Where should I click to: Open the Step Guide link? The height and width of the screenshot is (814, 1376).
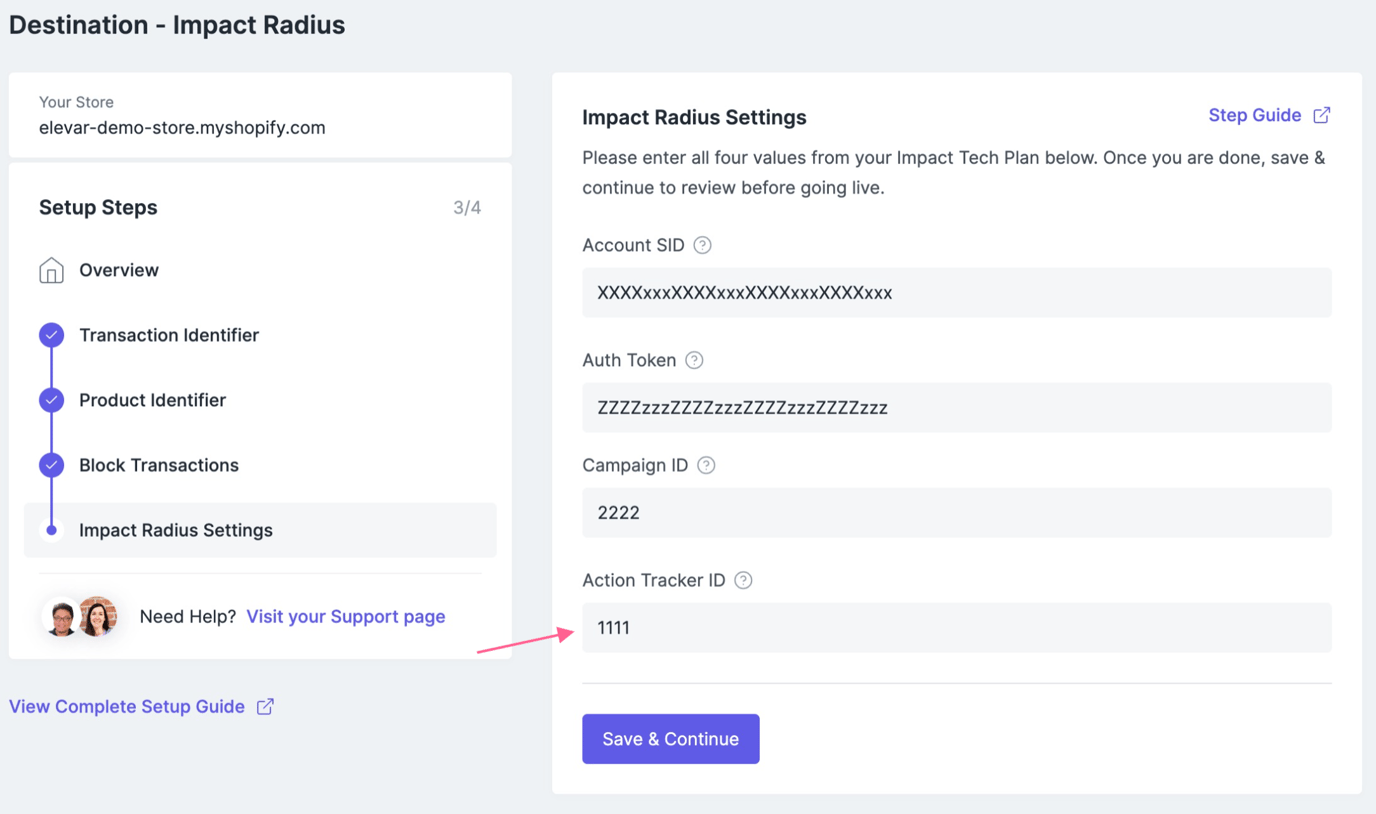[1254, 114]
